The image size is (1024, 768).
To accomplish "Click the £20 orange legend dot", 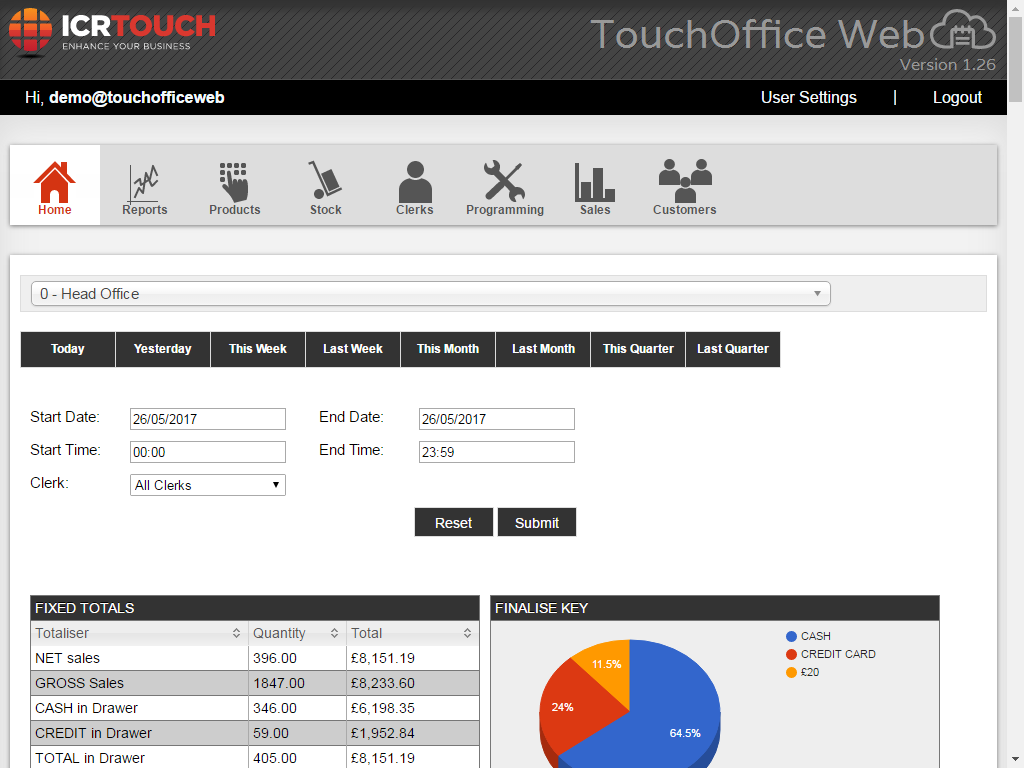I will click(x=791, y=673).
